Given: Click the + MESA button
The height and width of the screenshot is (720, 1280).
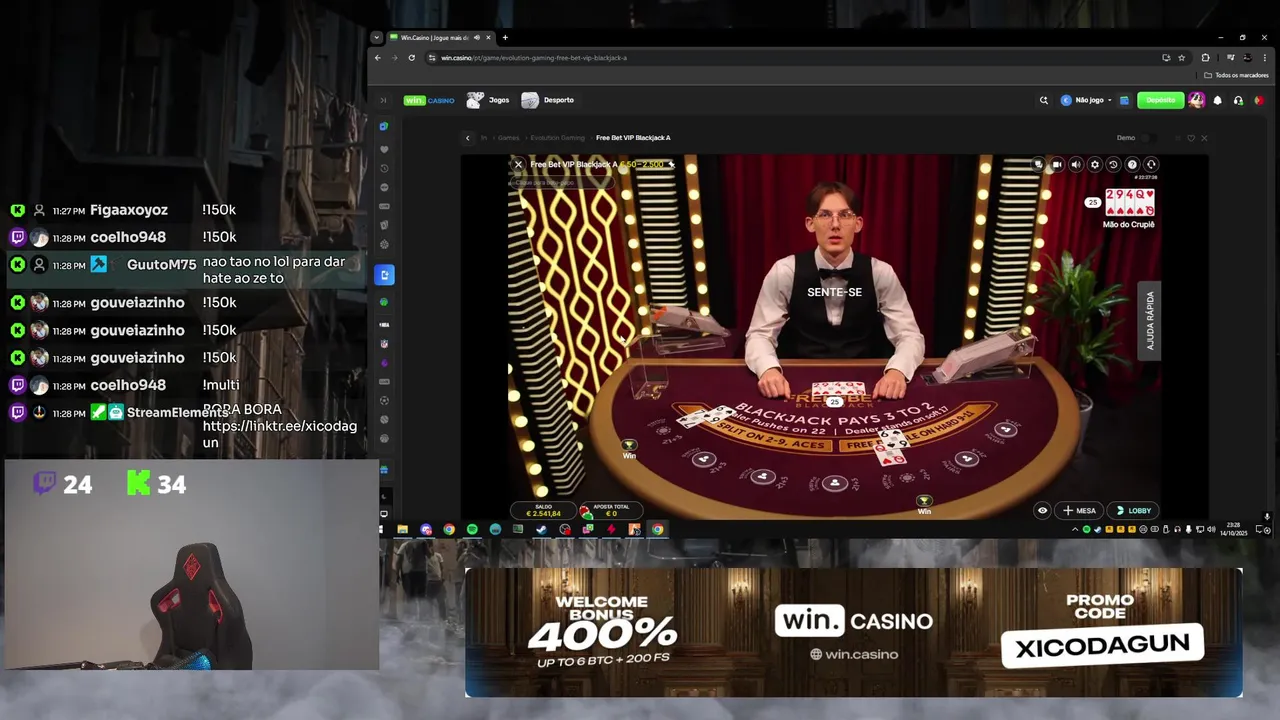Looking at the screenshot, I should pos(1080,510).
